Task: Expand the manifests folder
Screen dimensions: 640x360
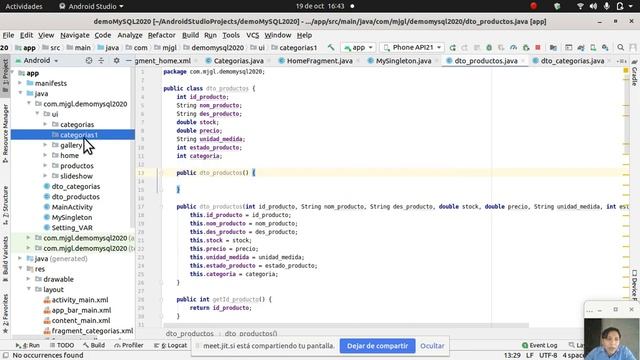Action: coord(20,83)
